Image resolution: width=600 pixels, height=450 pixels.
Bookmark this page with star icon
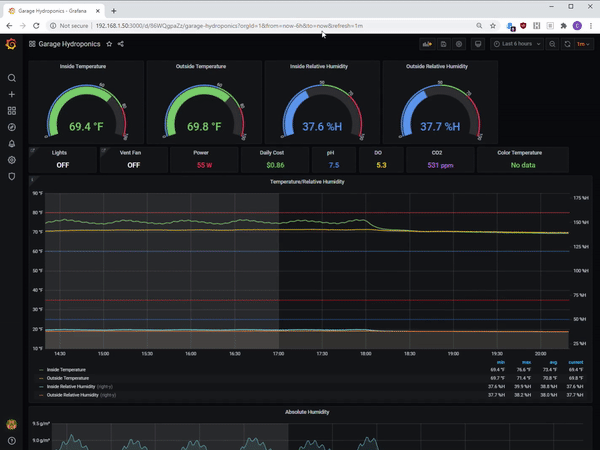pyautogui.click(x=493, y=26)
